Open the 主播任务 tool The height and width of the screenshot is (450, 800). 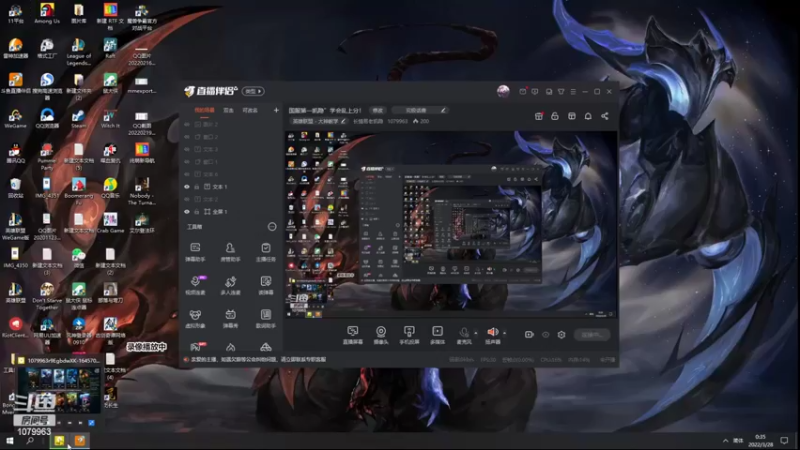tap(265, 252)
